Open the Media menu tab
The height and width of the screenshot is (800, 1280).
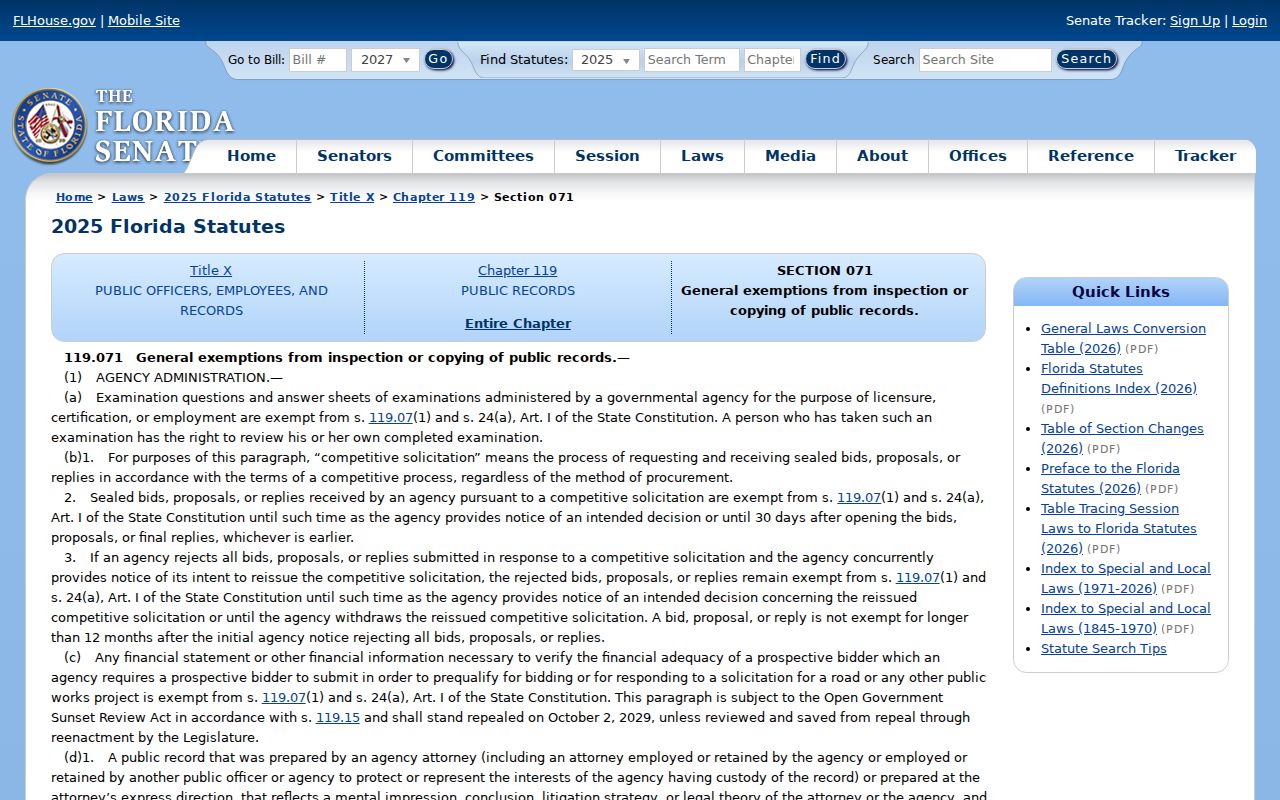click(790, 156)
